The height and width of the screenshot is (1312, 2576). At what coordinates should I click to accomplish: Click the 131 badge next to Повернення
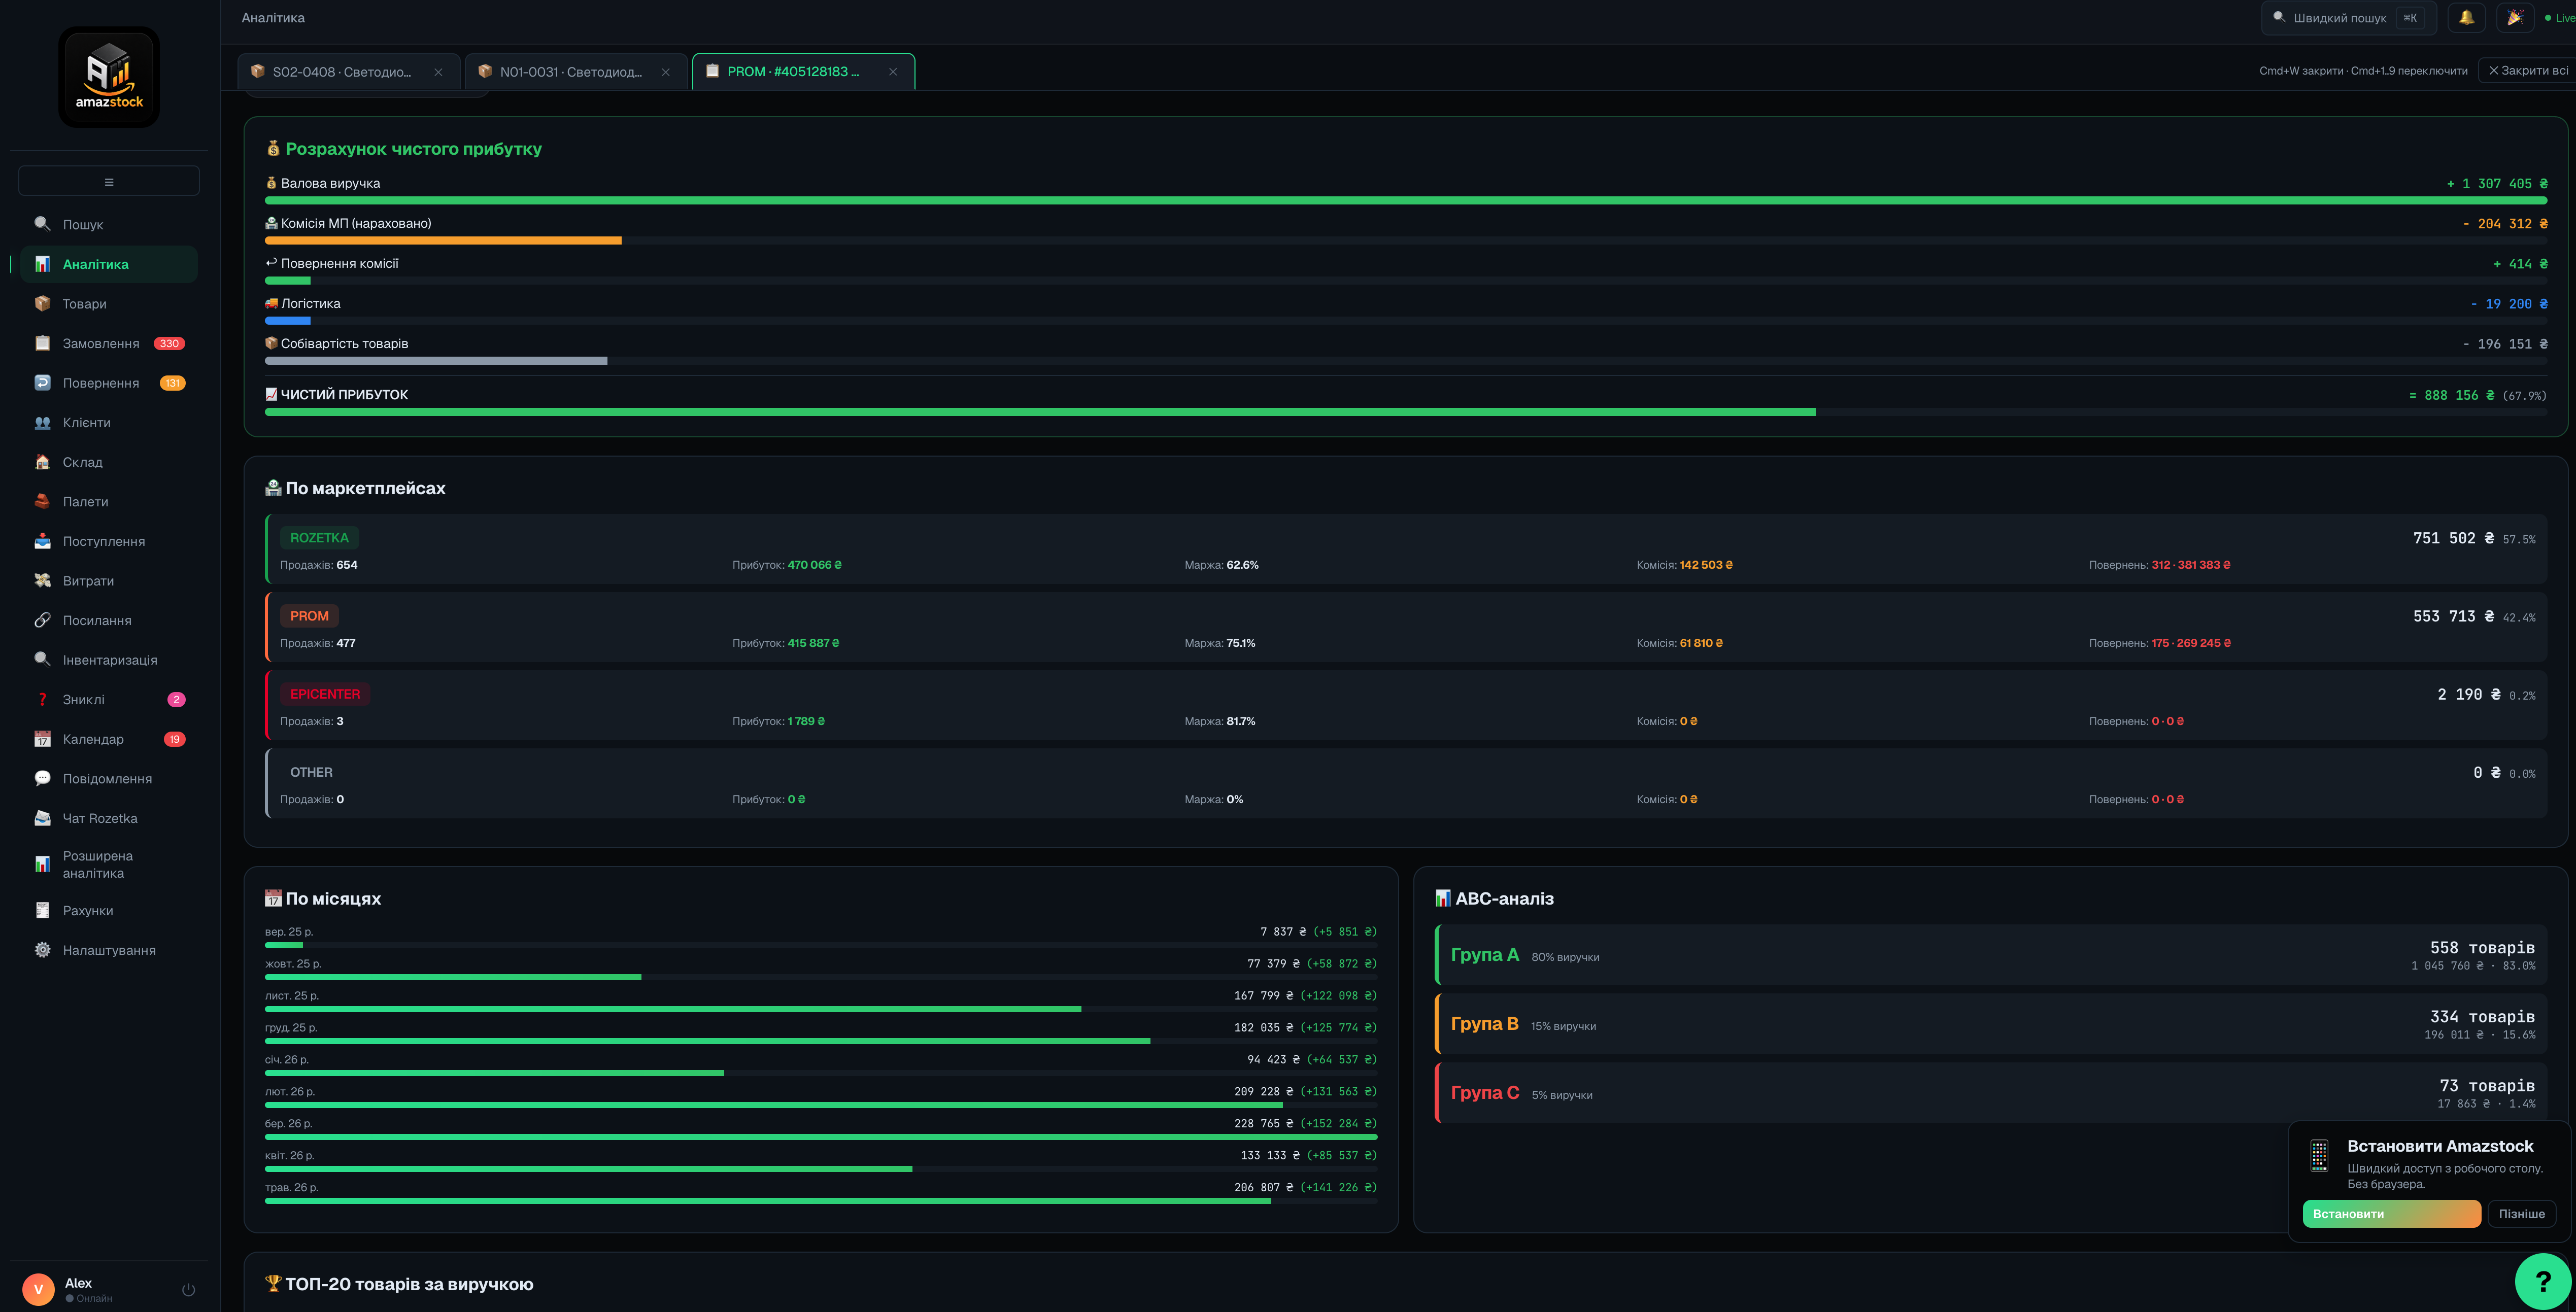tap(173, 383)
